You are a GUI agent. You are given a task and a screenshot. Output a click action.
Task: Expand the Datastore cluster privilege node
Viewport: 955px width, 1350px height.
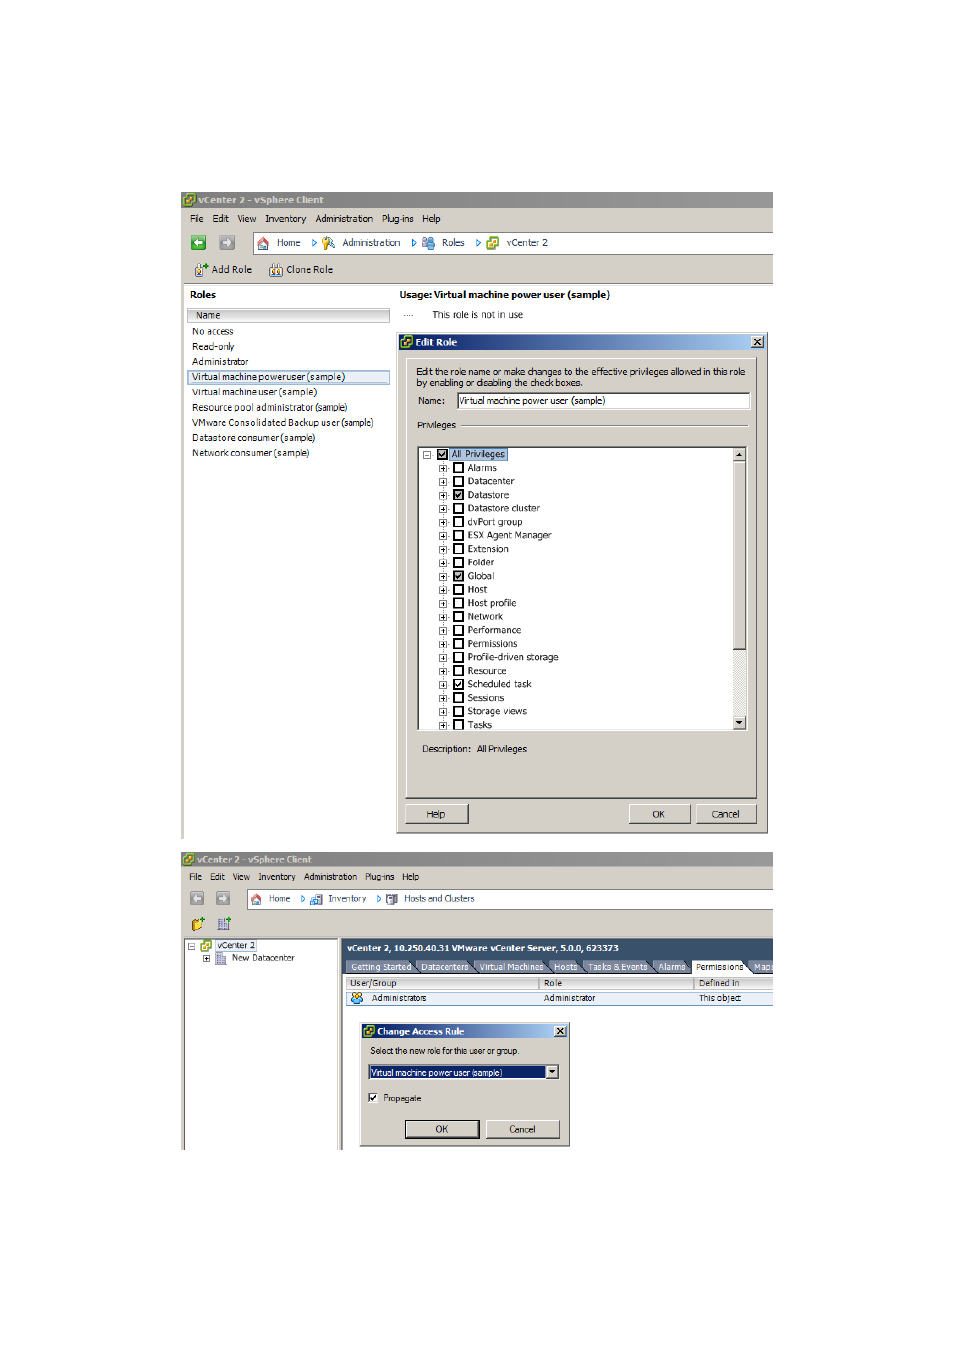coord(443,509)
